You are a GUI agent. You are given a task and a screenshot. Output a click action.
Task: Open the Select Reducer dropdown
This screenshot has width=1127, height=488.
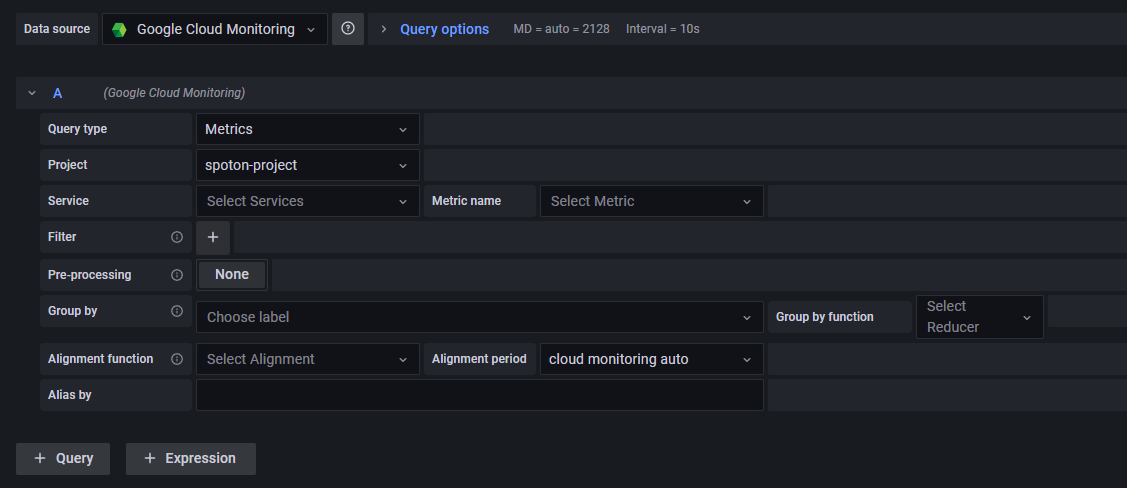[980, 317]
